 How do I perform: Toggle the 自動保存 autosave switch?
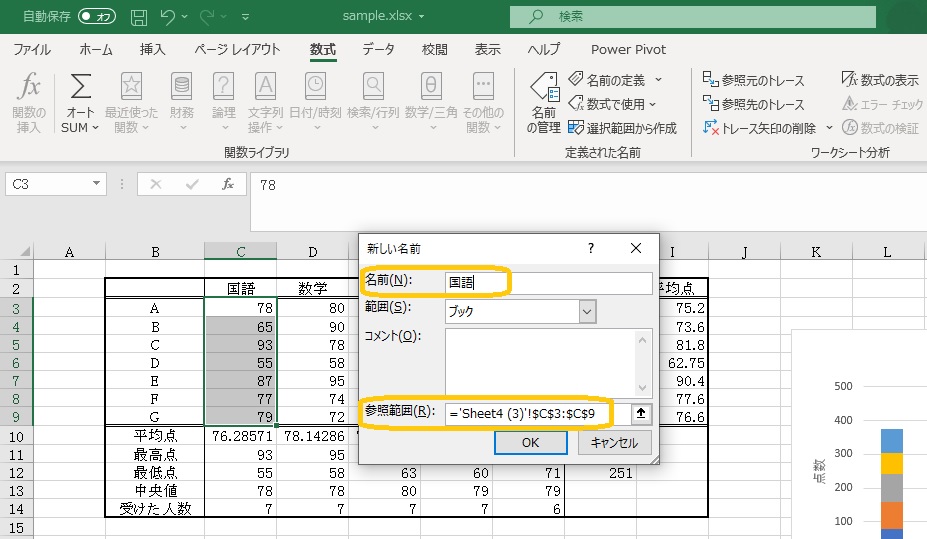point(97,17)
